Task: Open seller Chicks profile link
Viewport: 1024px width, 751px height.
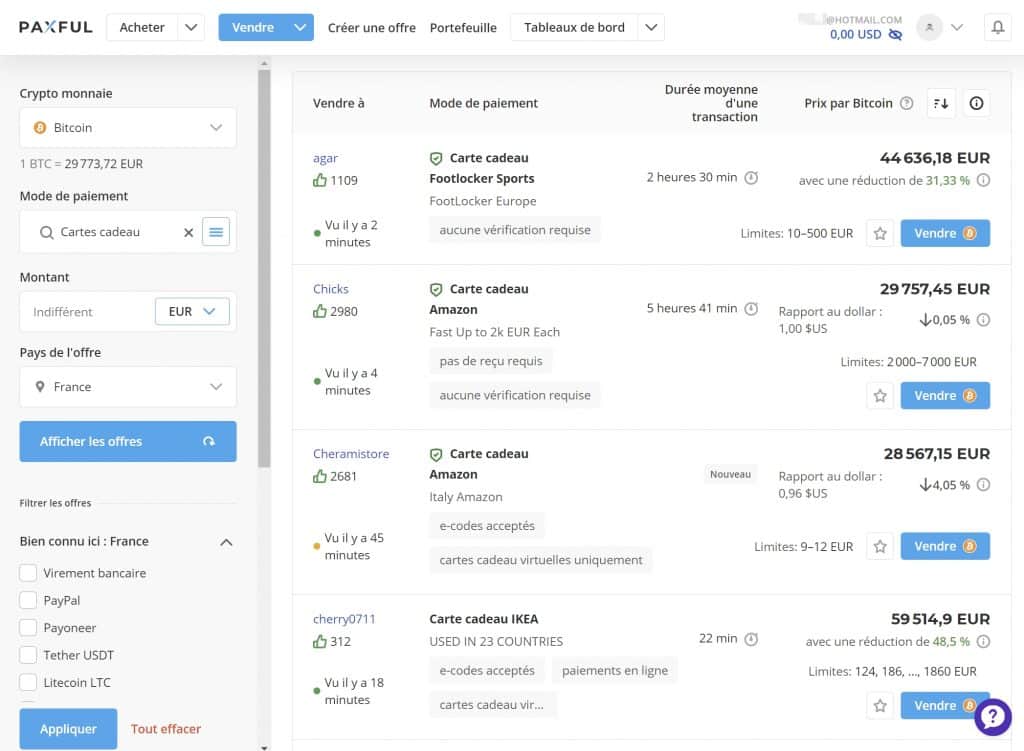Action: coord(331,289)
